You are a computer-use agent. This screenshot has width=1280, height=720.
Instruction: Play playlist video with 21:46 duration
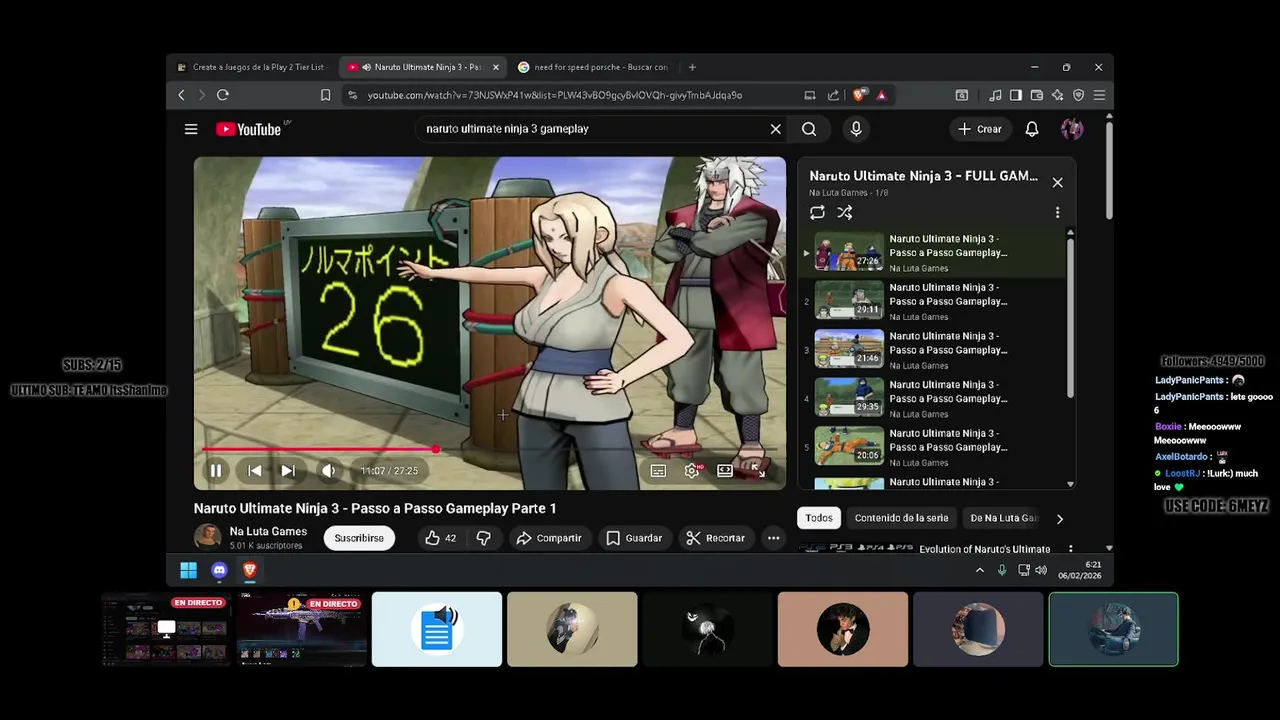tap(933, 350)
